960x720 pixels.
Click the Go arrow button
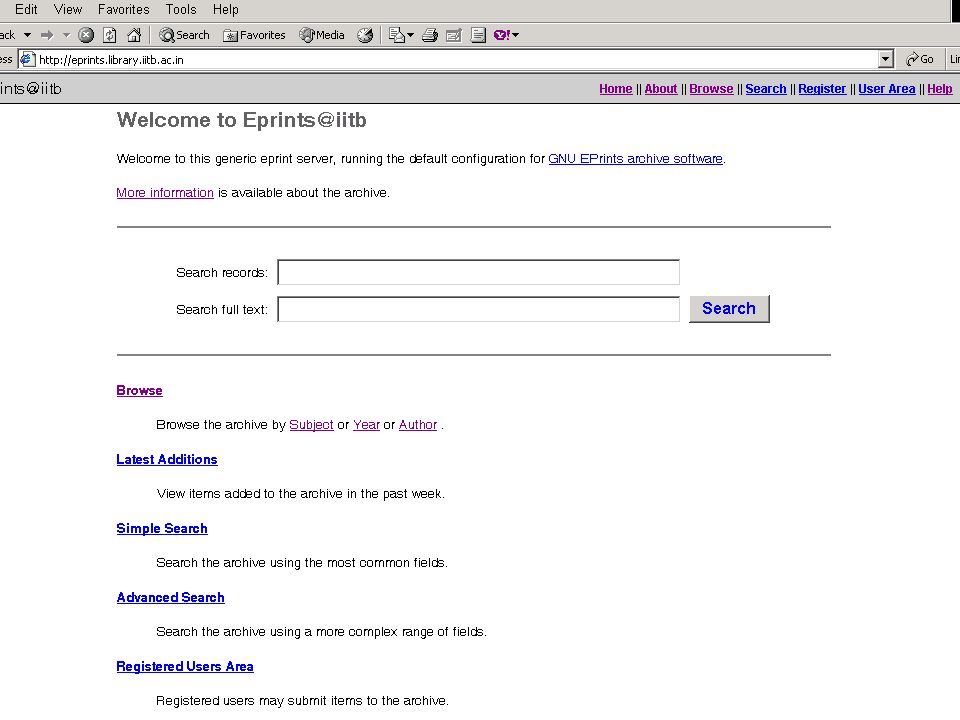coord(920,59)
